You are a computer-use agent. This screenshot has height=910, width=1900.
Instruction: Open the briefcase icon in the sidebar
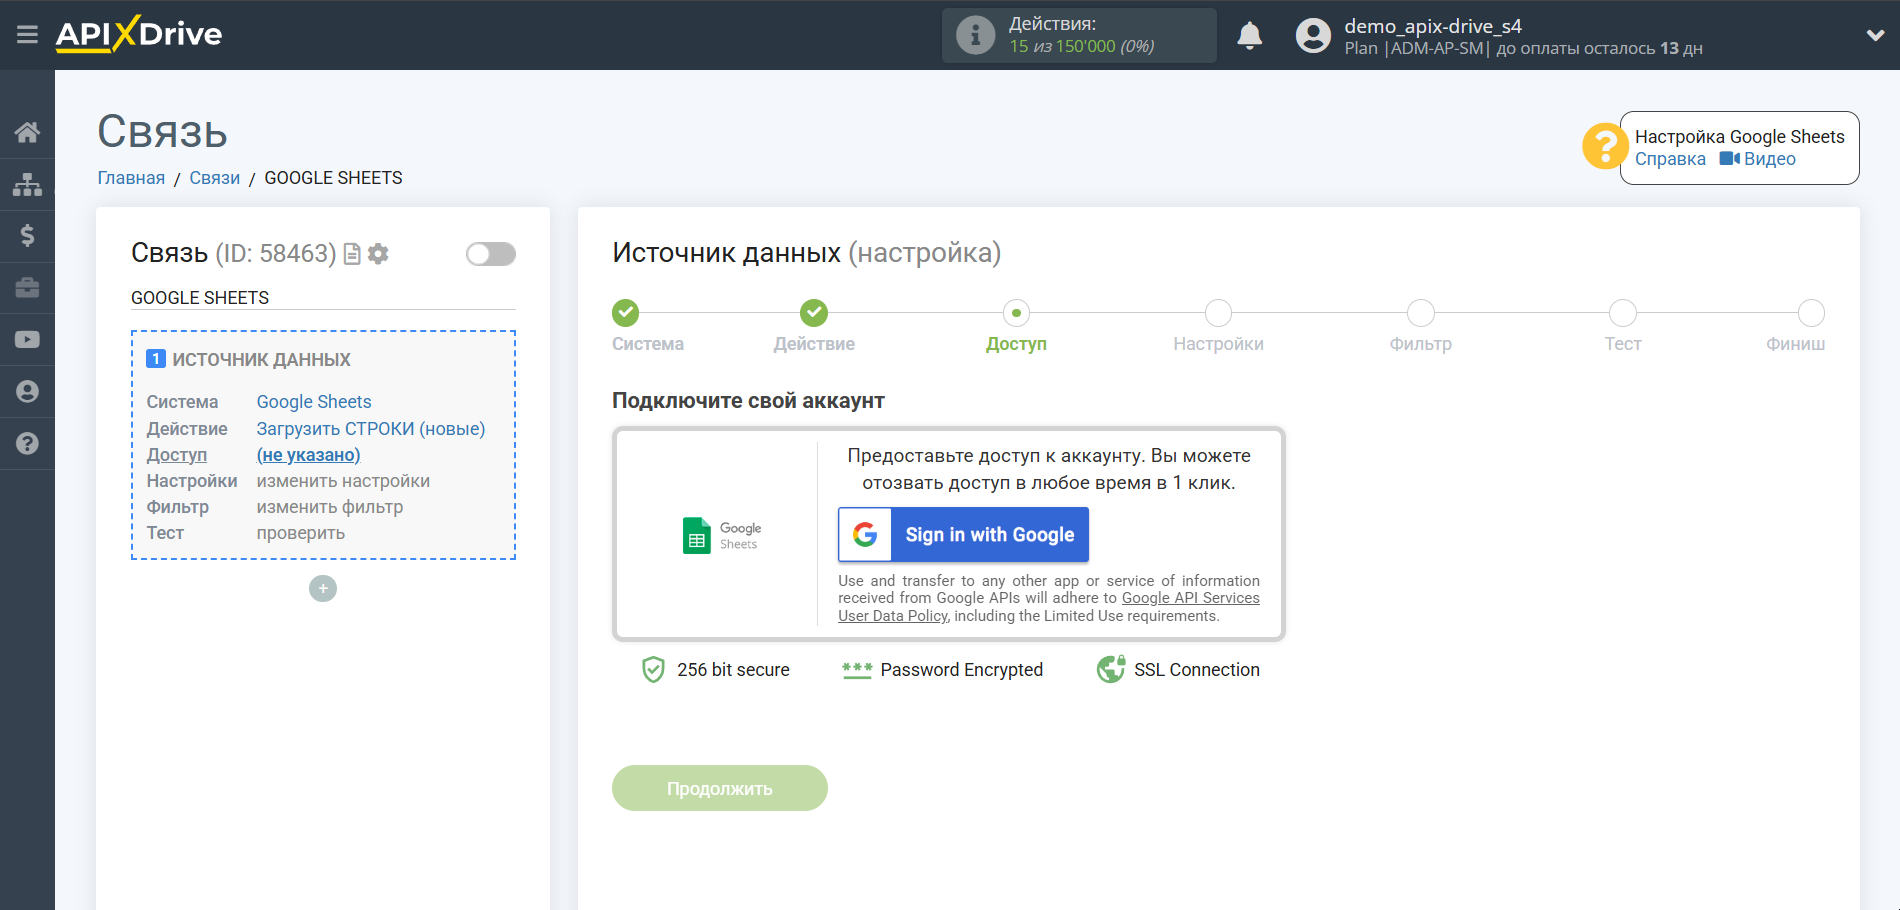tap(27, 288)
